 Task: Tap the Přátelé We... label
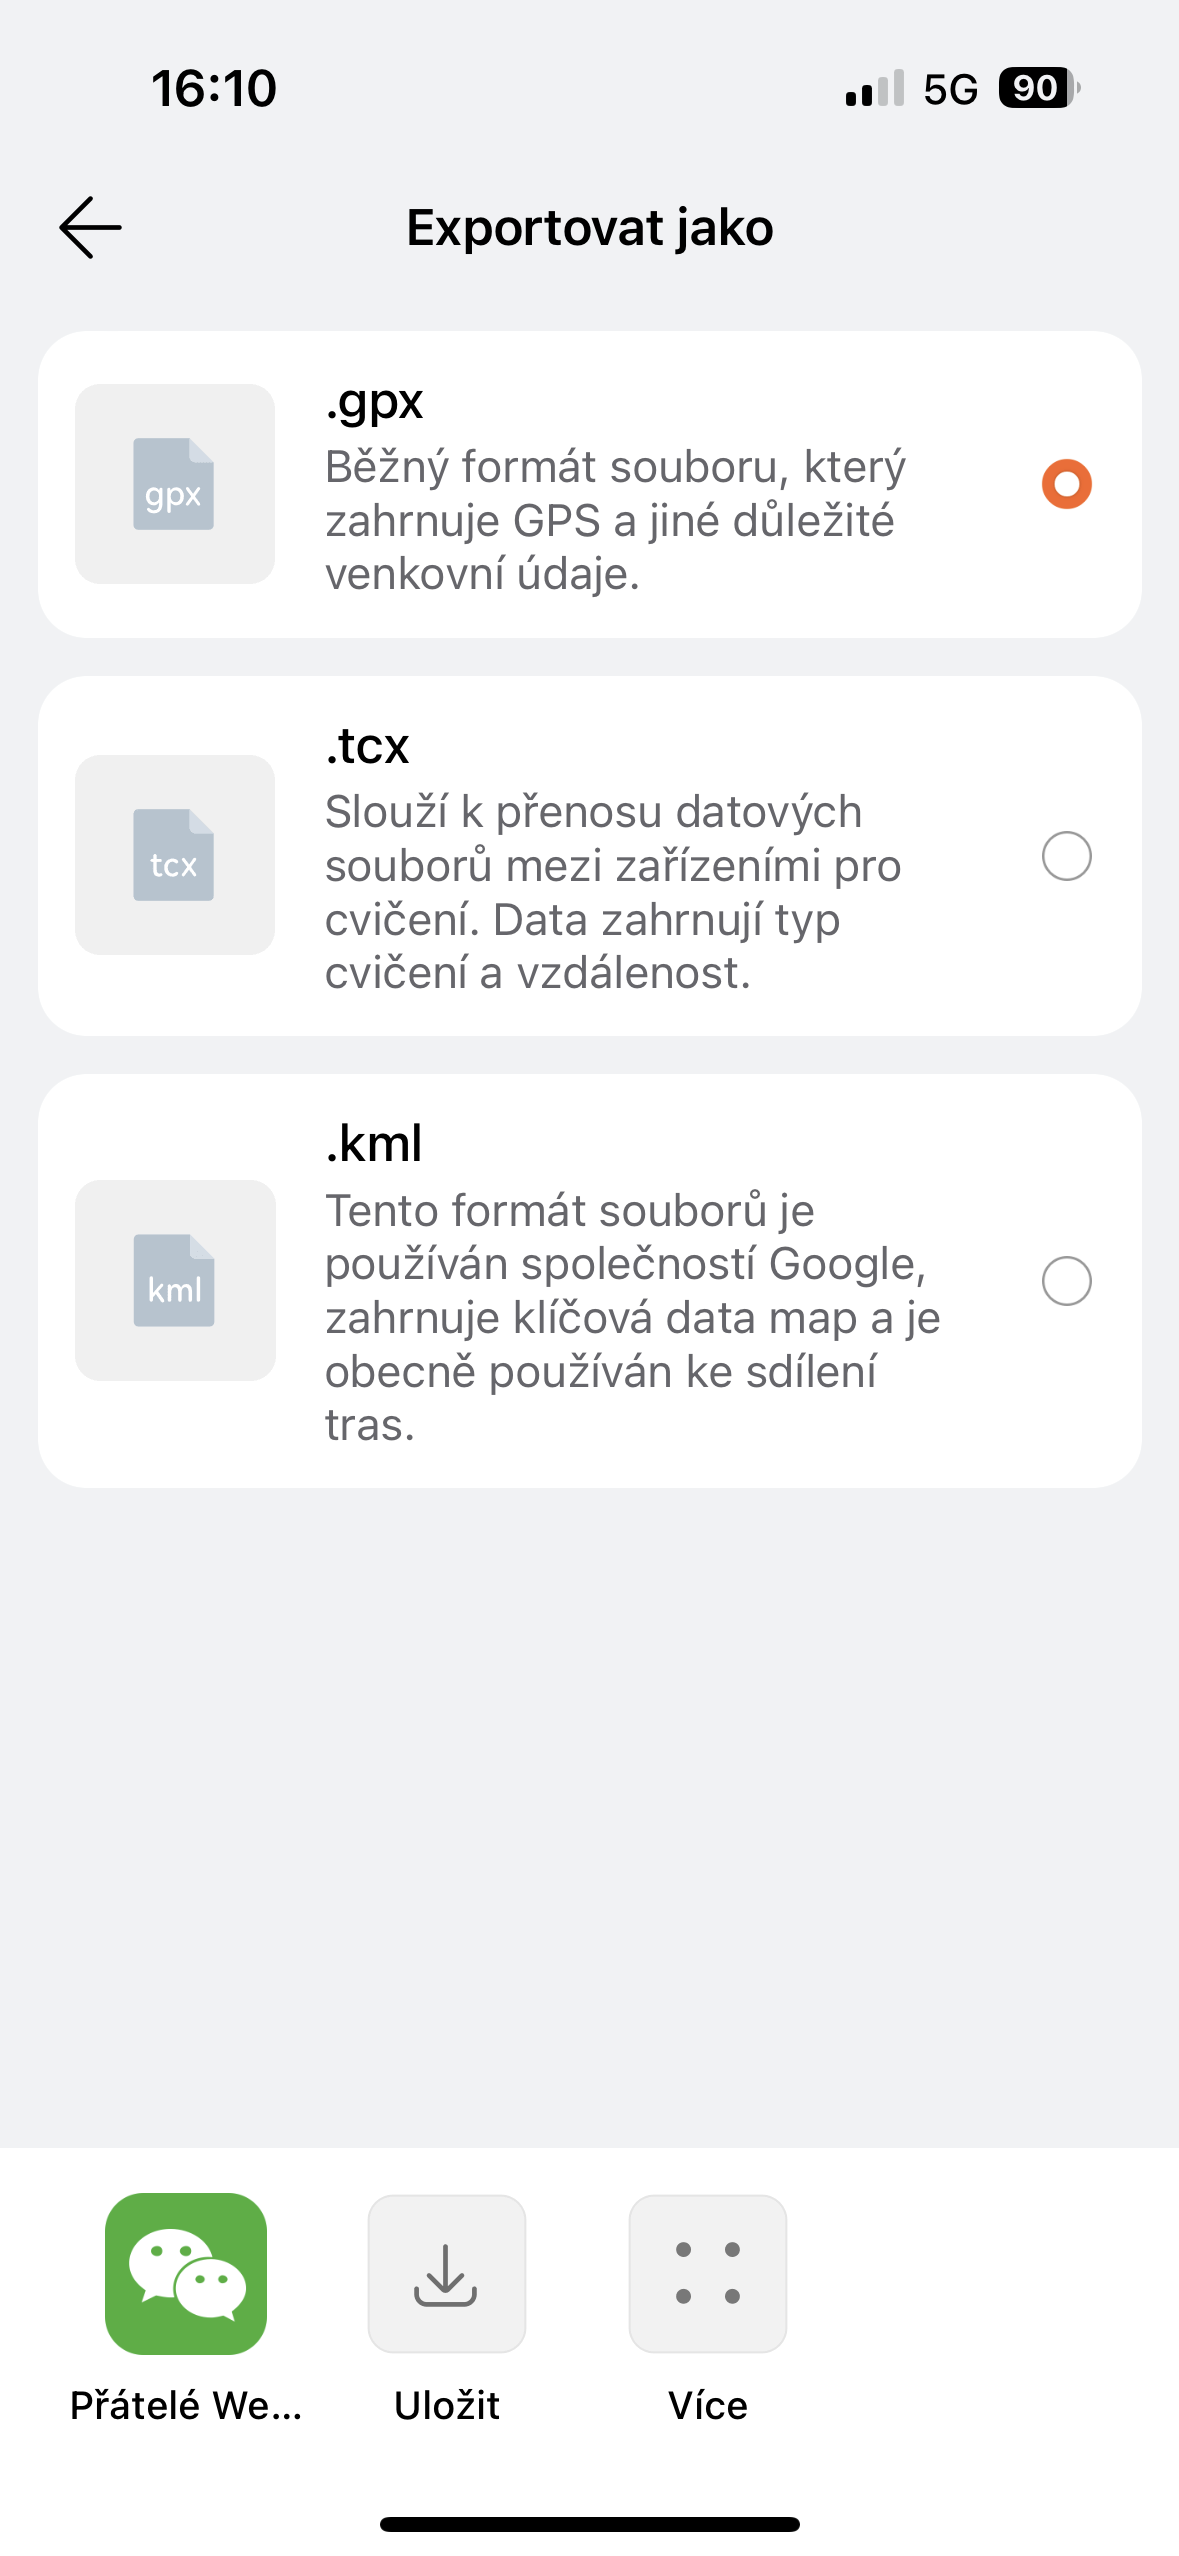point(186,2406)
